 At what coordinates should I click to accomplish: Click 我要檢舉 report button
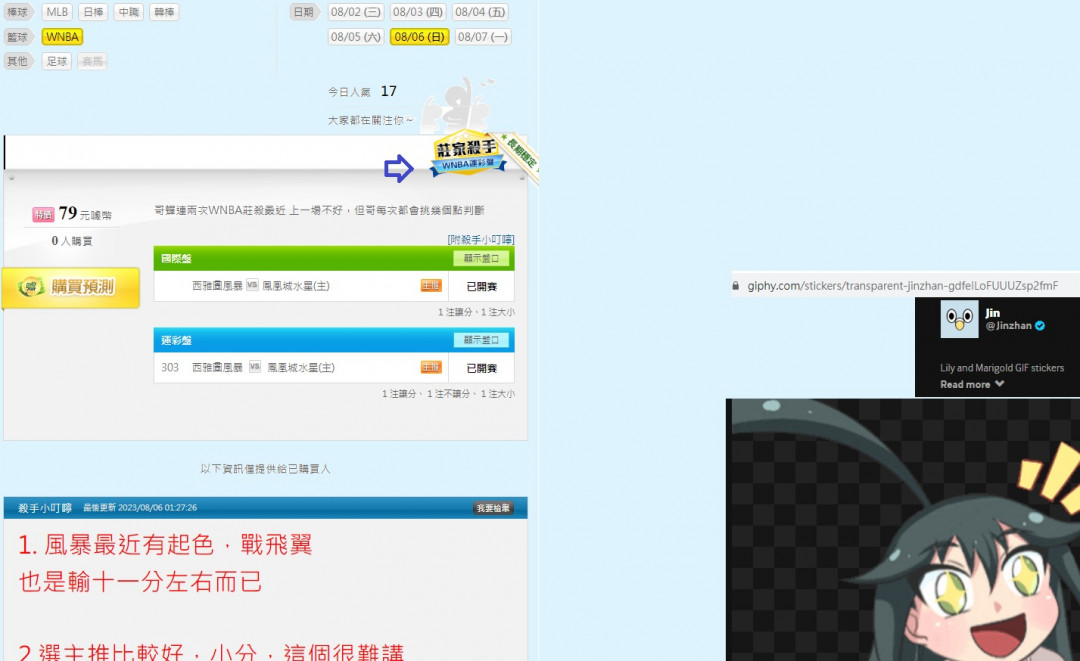pyautogui.click(x=493, y=508)
